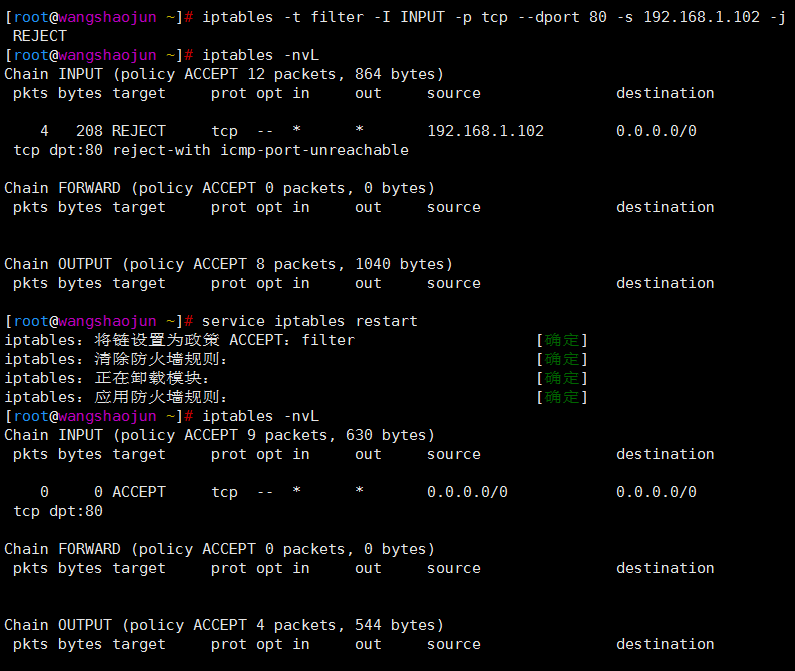Select the REJECT target in the rule row
Screen dimensions: 795x671
coord(139,131)
